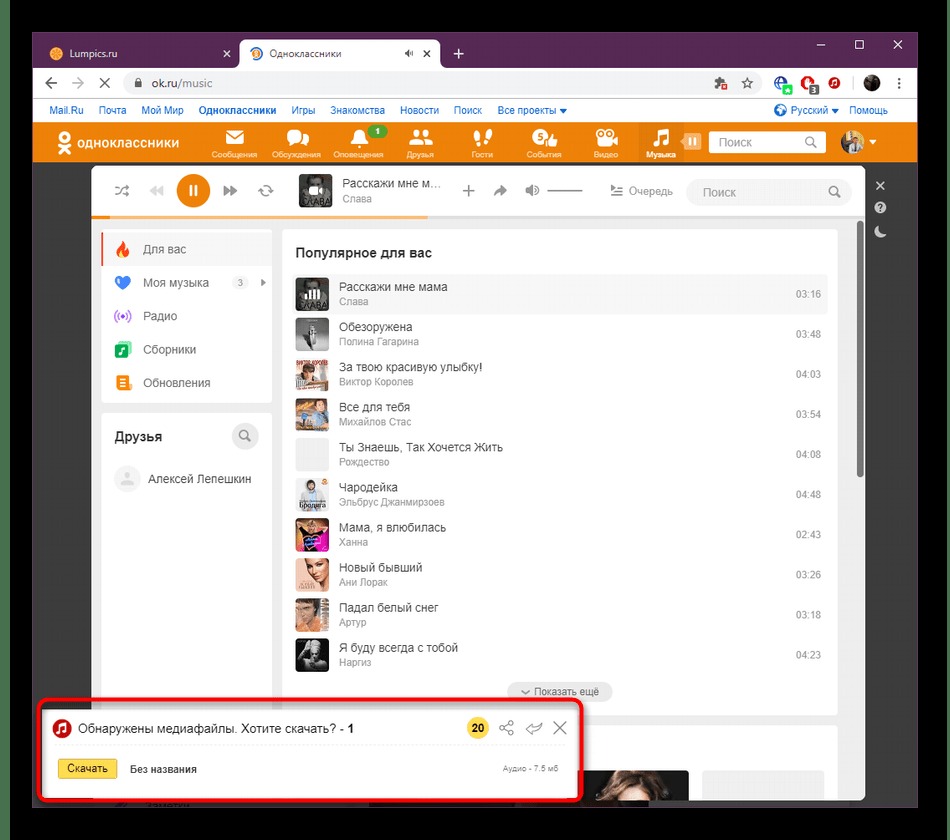This screenshot has height=840, width=950.
Task: Share from the download popup
Action: [507, 728]
